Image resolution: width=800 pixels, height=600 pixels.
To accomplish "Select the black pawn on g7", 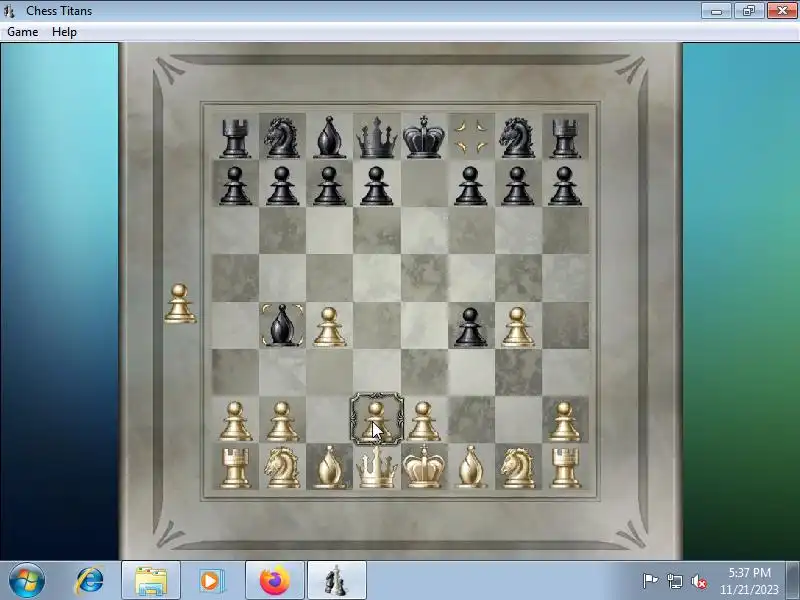I will coord(517,186).
